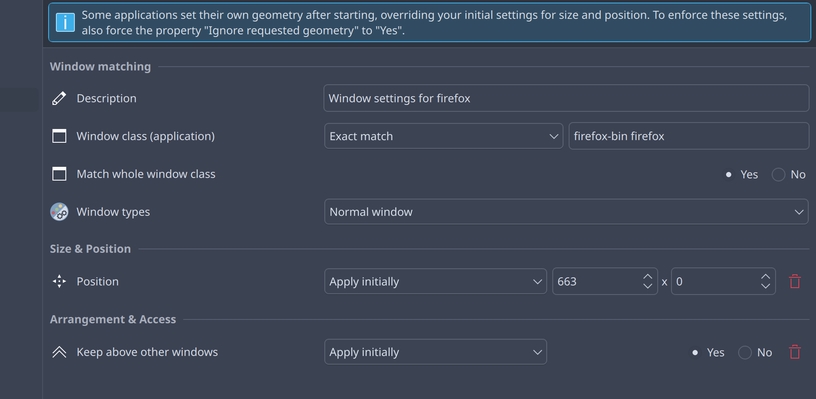The image size is (816, 399).
Task: Open the Position Apply initially dropdown
Action: (435, 281)
